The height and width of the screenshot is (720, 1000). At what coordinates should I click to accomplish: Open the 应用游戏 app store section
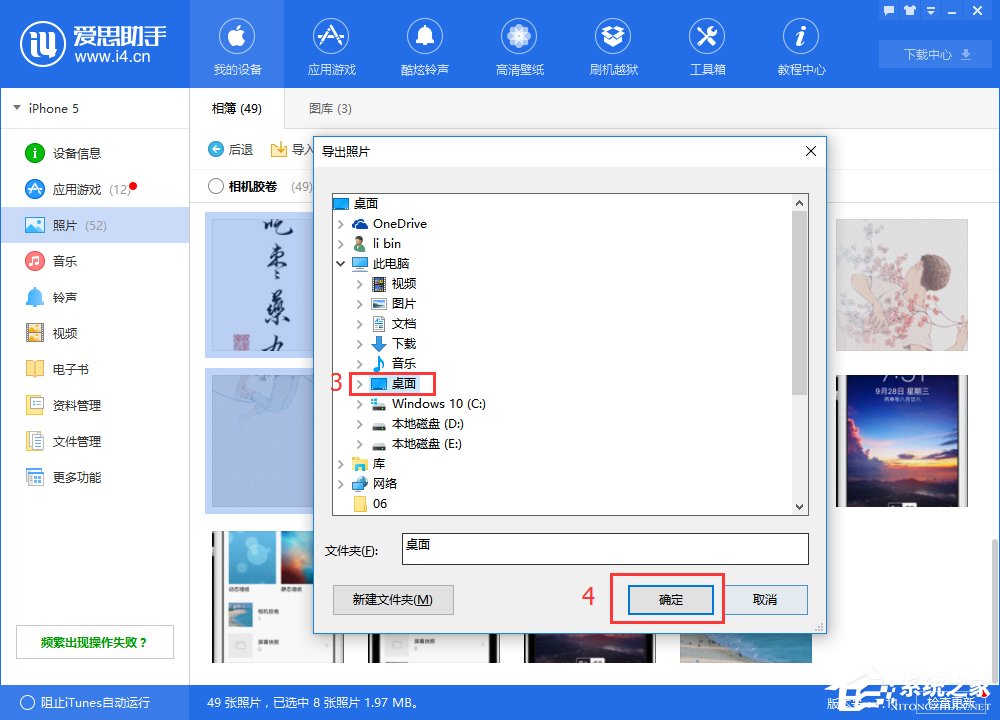point(331,45)
